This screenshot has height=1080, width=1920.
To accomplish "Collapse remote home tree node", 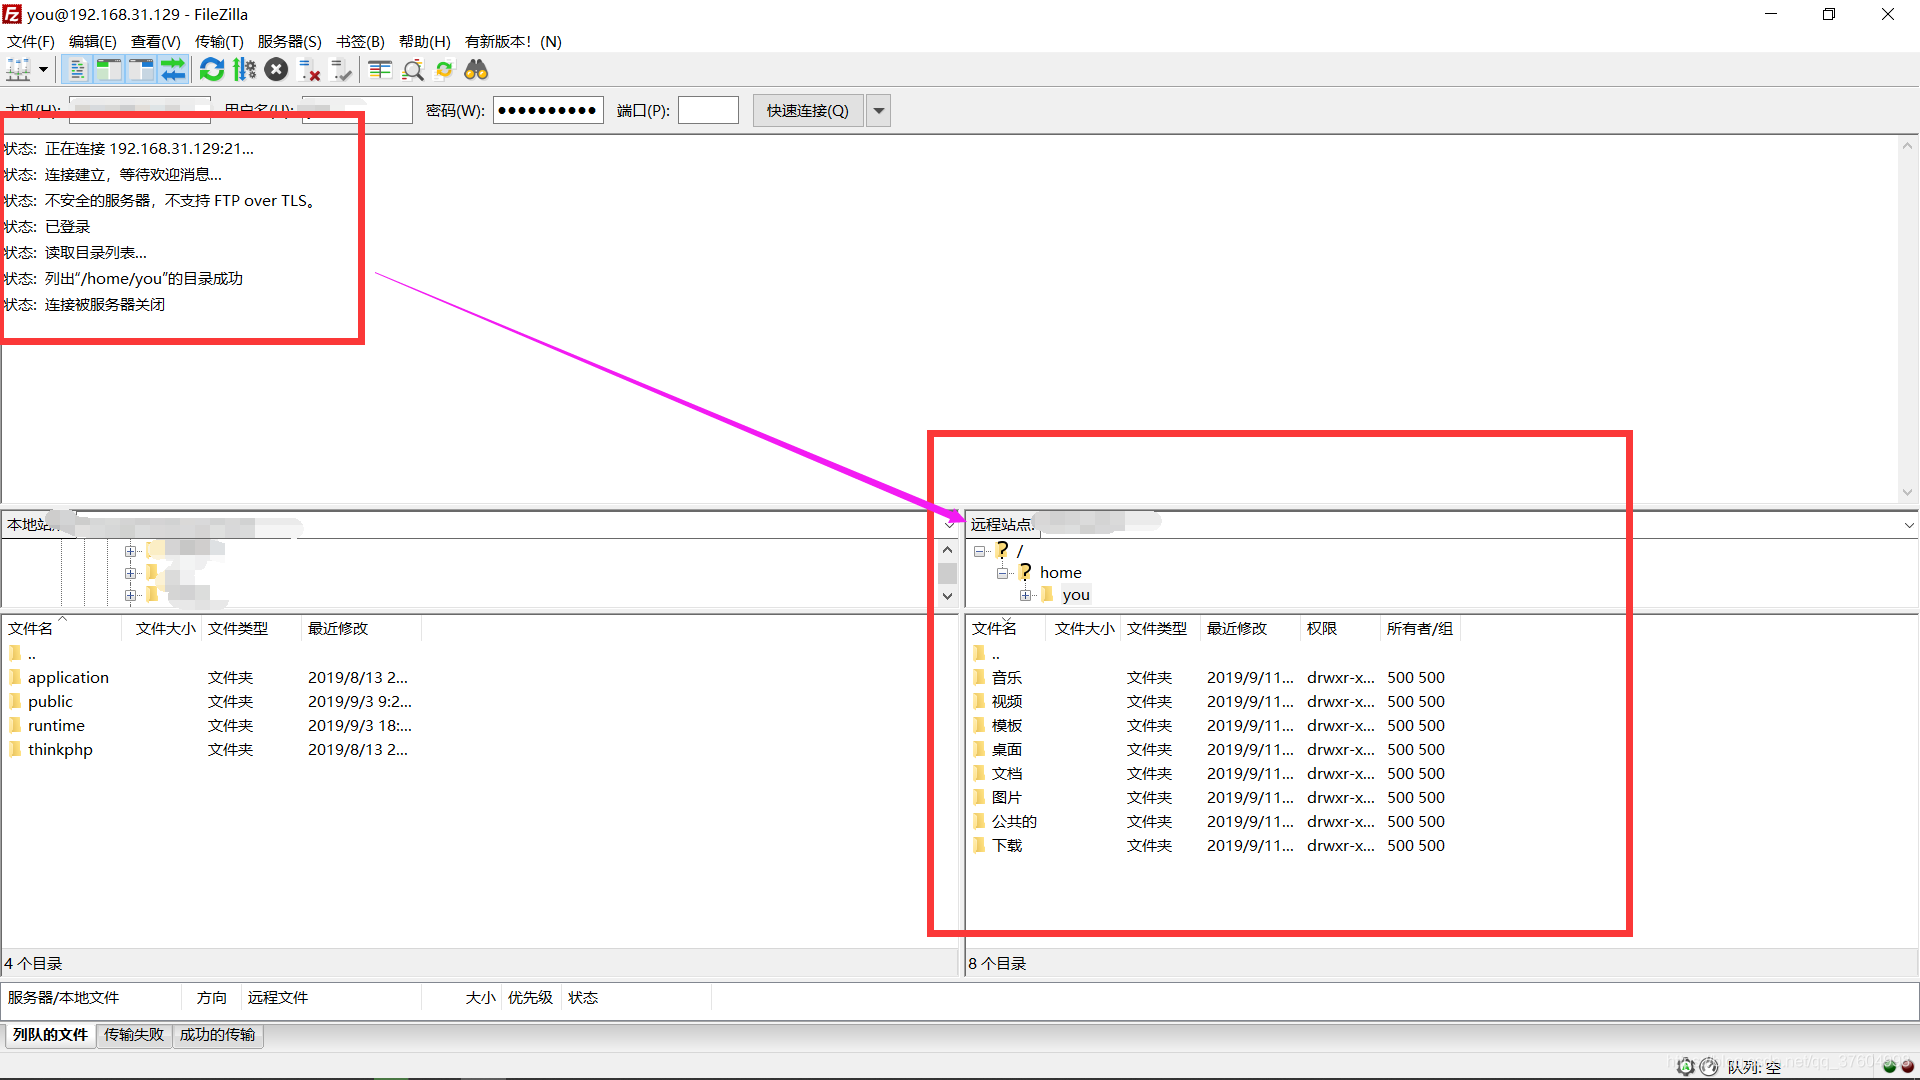I will tap(1003, 573).
